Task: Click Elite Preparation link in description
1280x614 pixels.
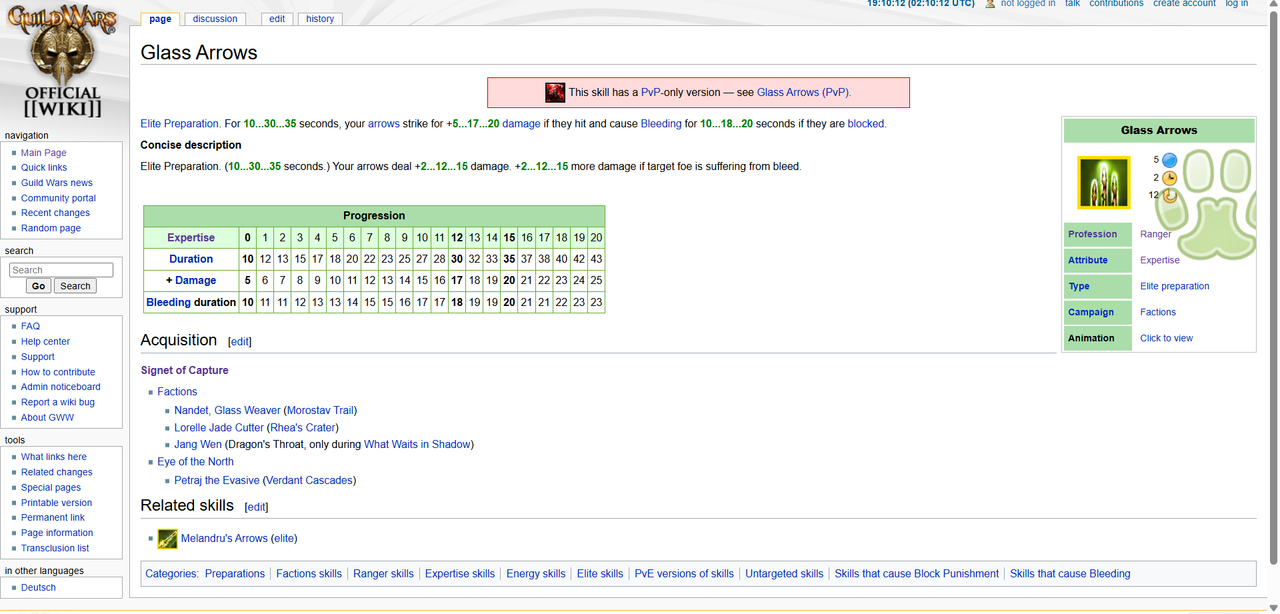Action: 180,124
